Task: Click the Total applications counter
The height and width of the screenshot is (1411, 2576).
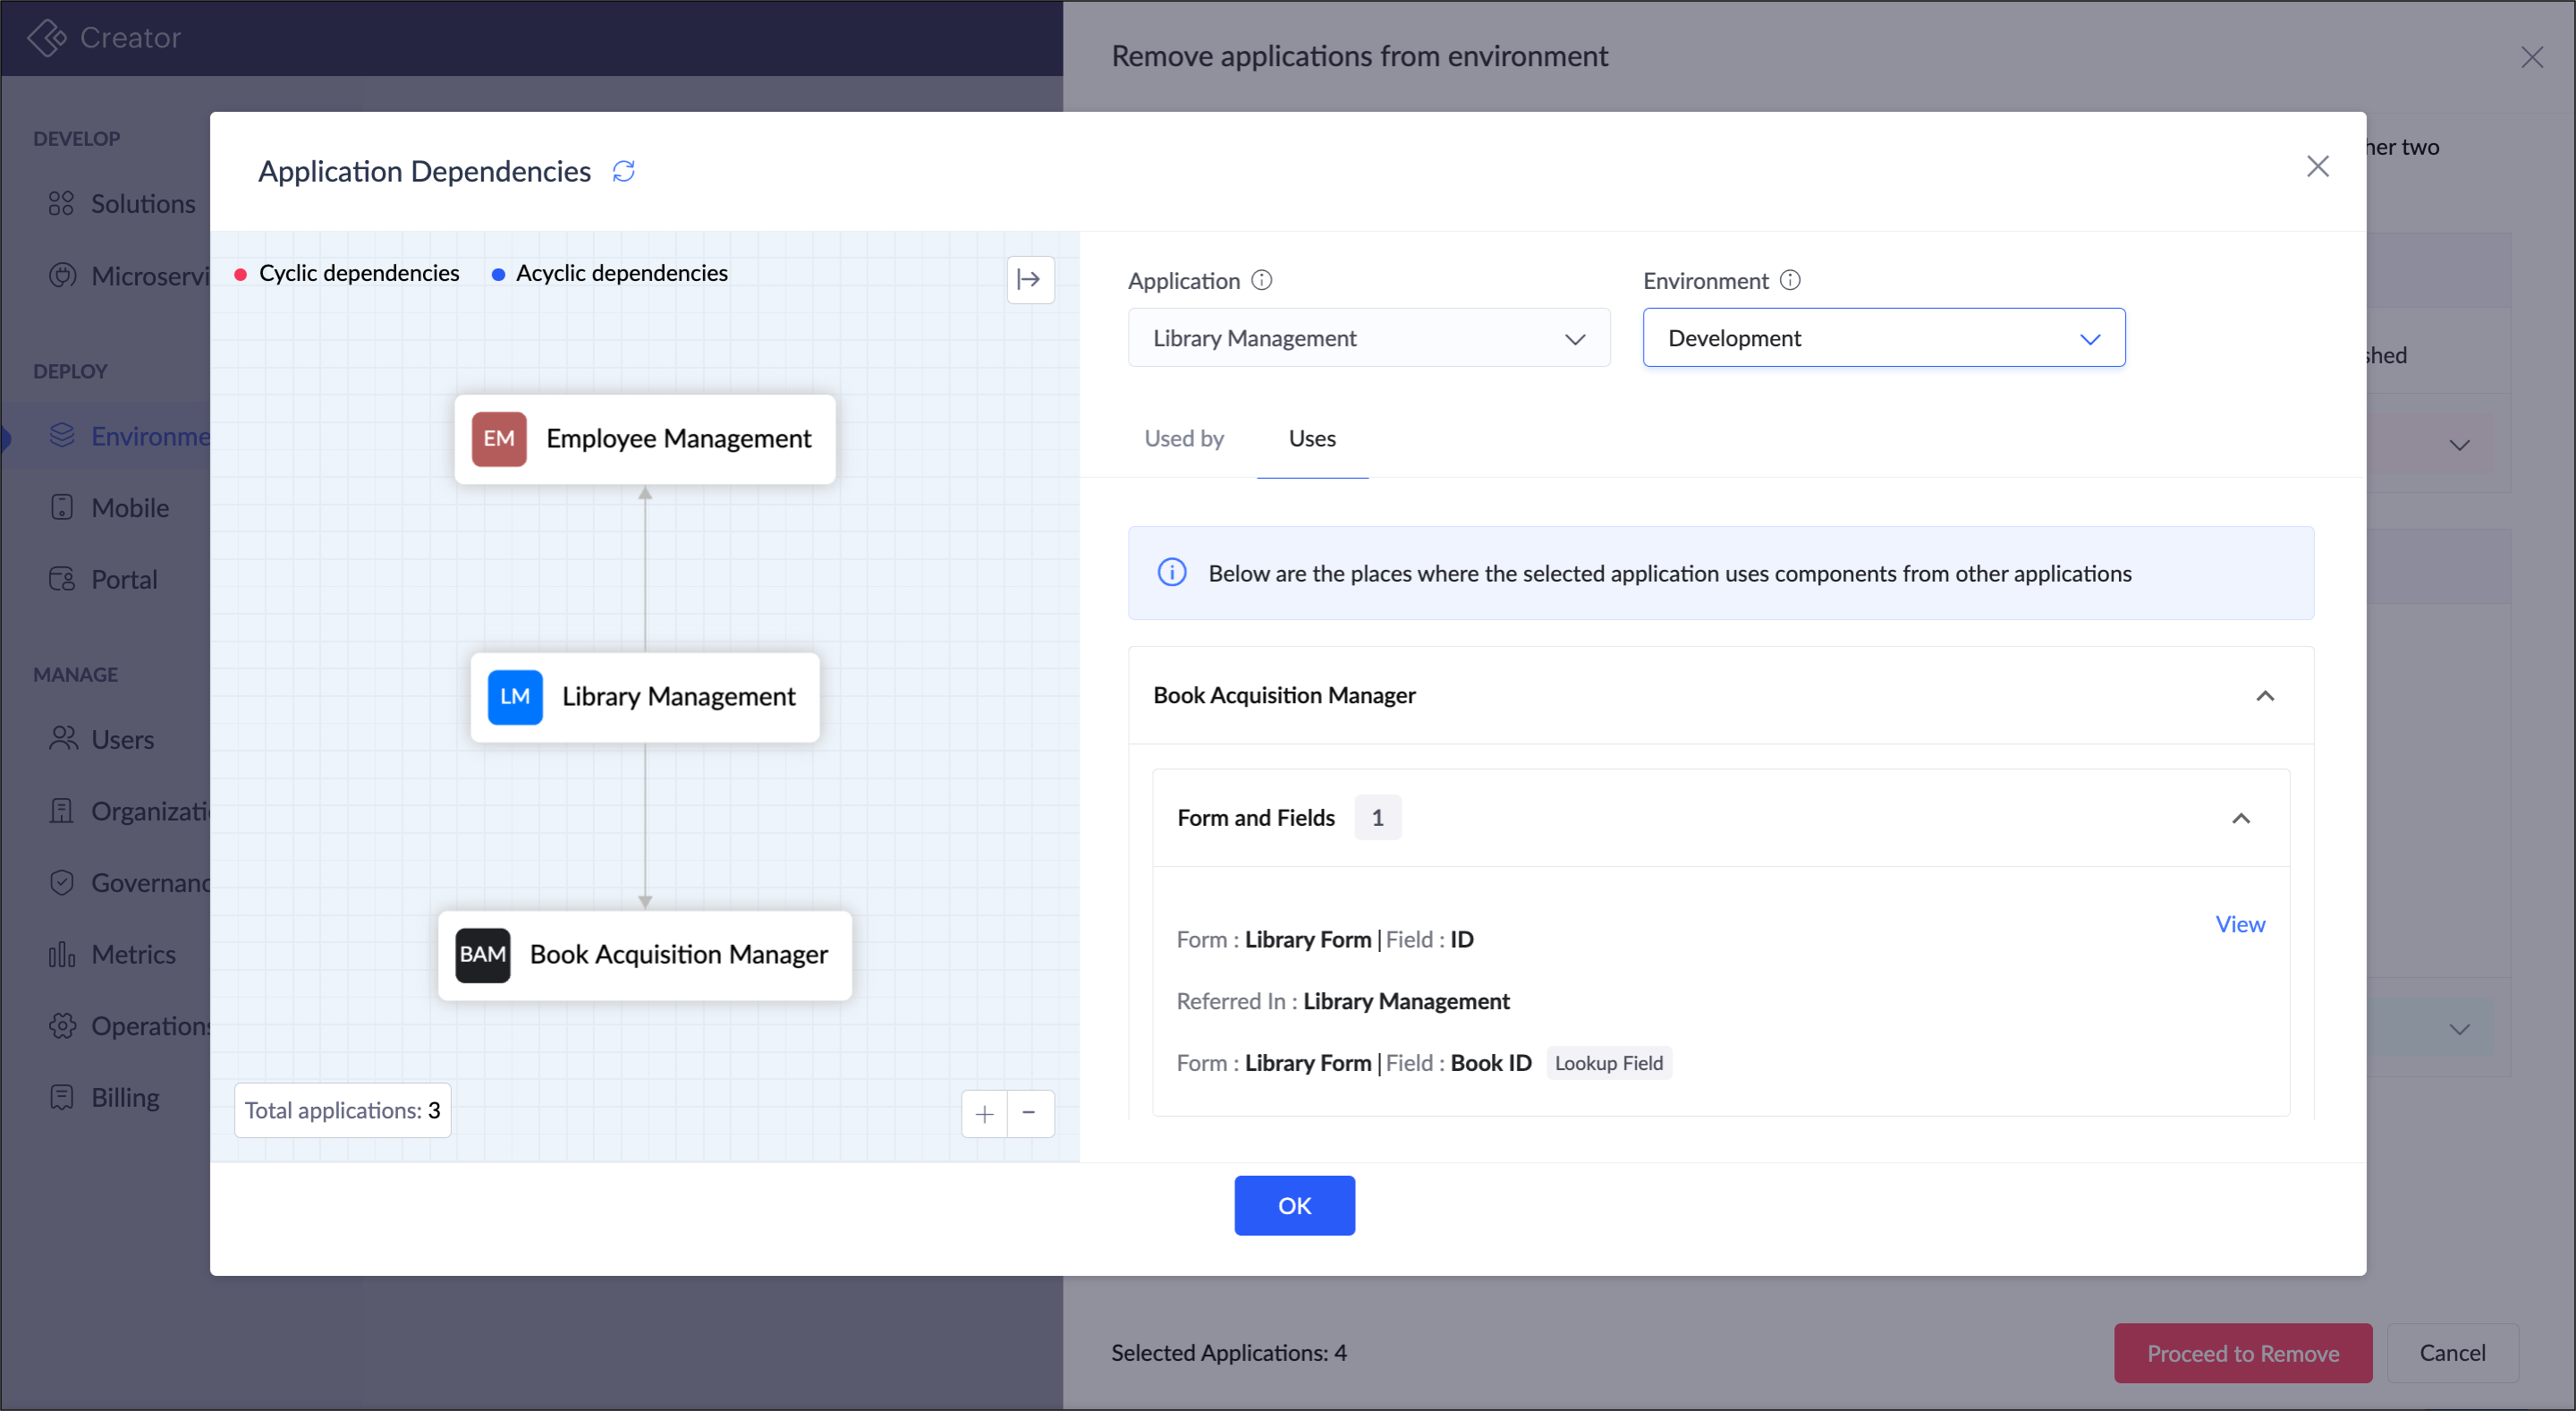Action: pyautogui.click(x=342, y=1110)
